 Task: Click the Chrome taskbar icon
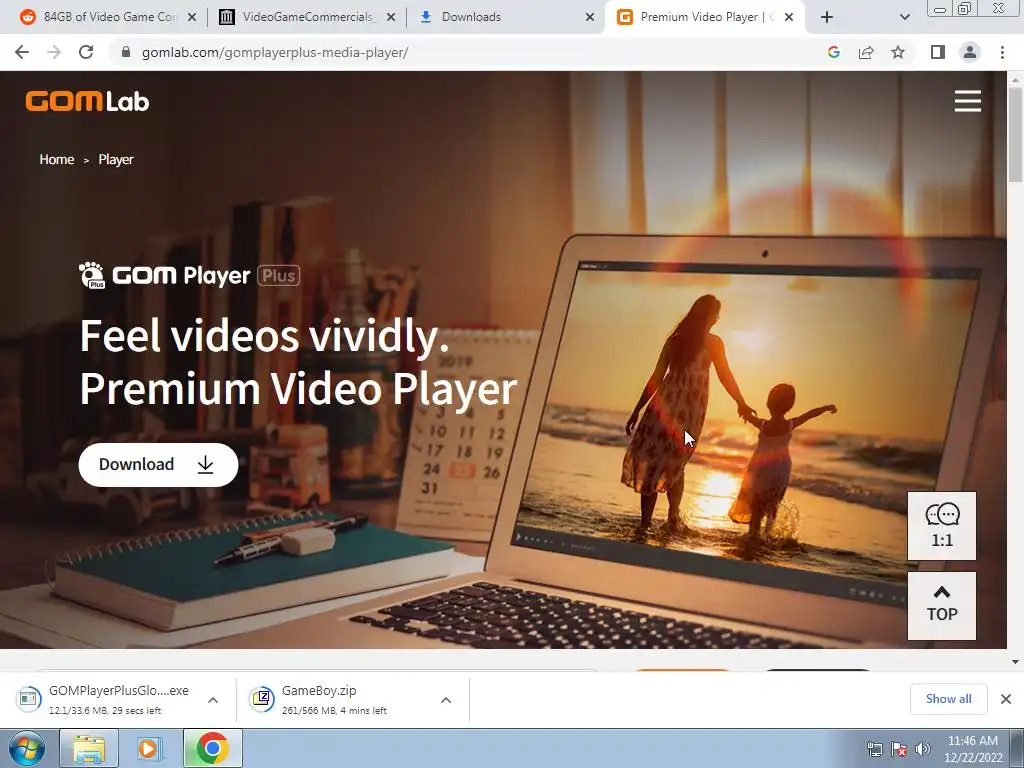pyautogui.click(x=212, y=748)
